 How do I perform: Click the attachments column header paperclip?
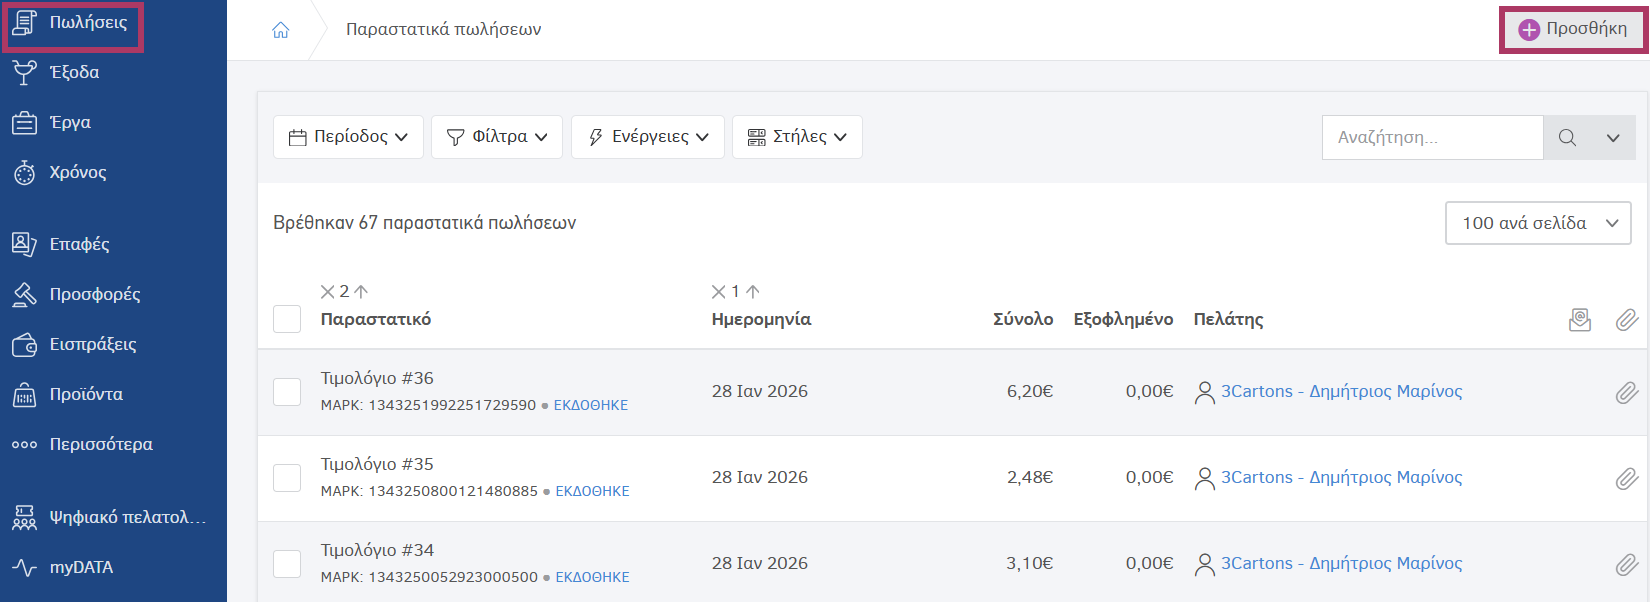point(1627,320)
